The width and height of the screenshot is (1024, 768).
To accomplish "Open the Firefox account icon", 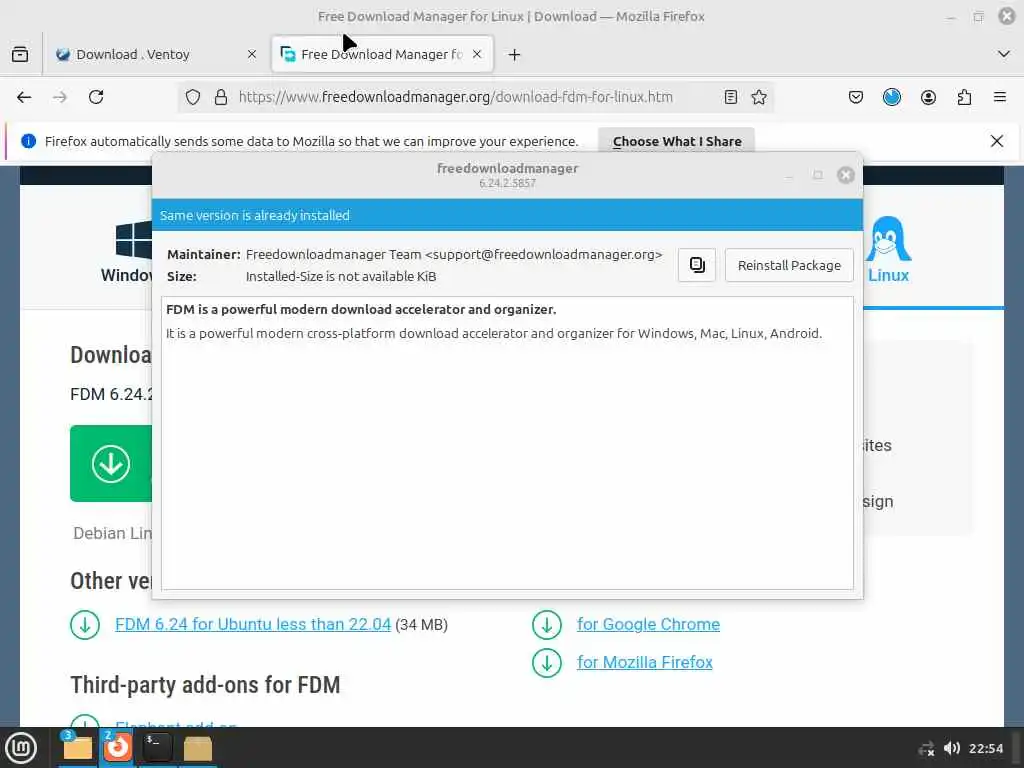I will [928, 97].
